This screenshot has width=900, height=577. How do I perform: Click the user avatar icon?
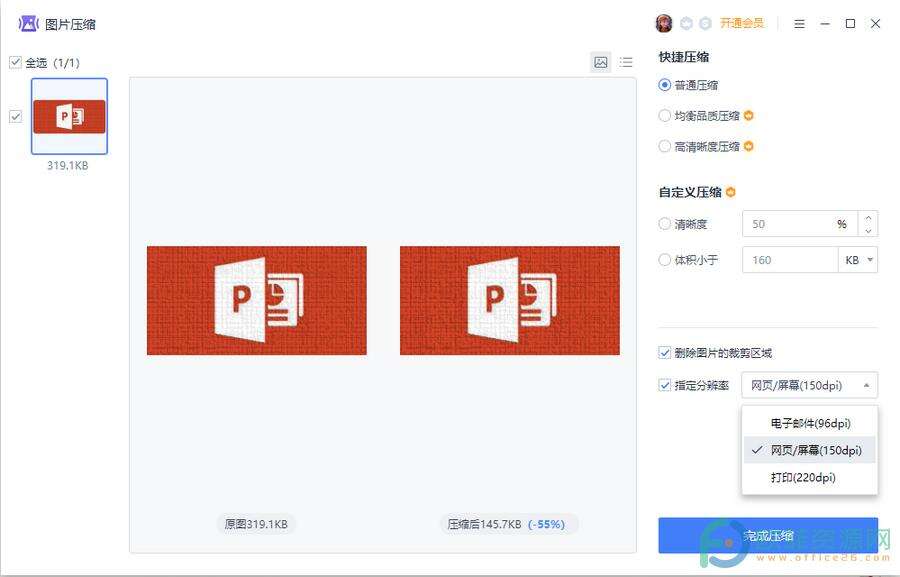(664, 24)
